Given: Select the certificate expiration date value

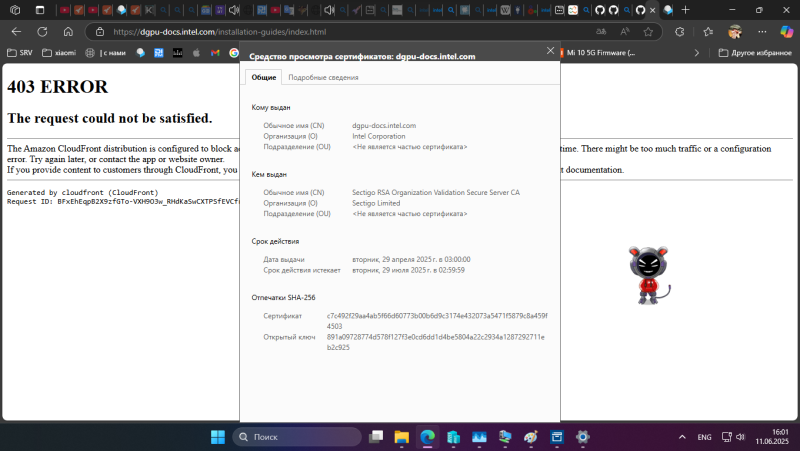Looking at the screenshot, I should point(408,270).
